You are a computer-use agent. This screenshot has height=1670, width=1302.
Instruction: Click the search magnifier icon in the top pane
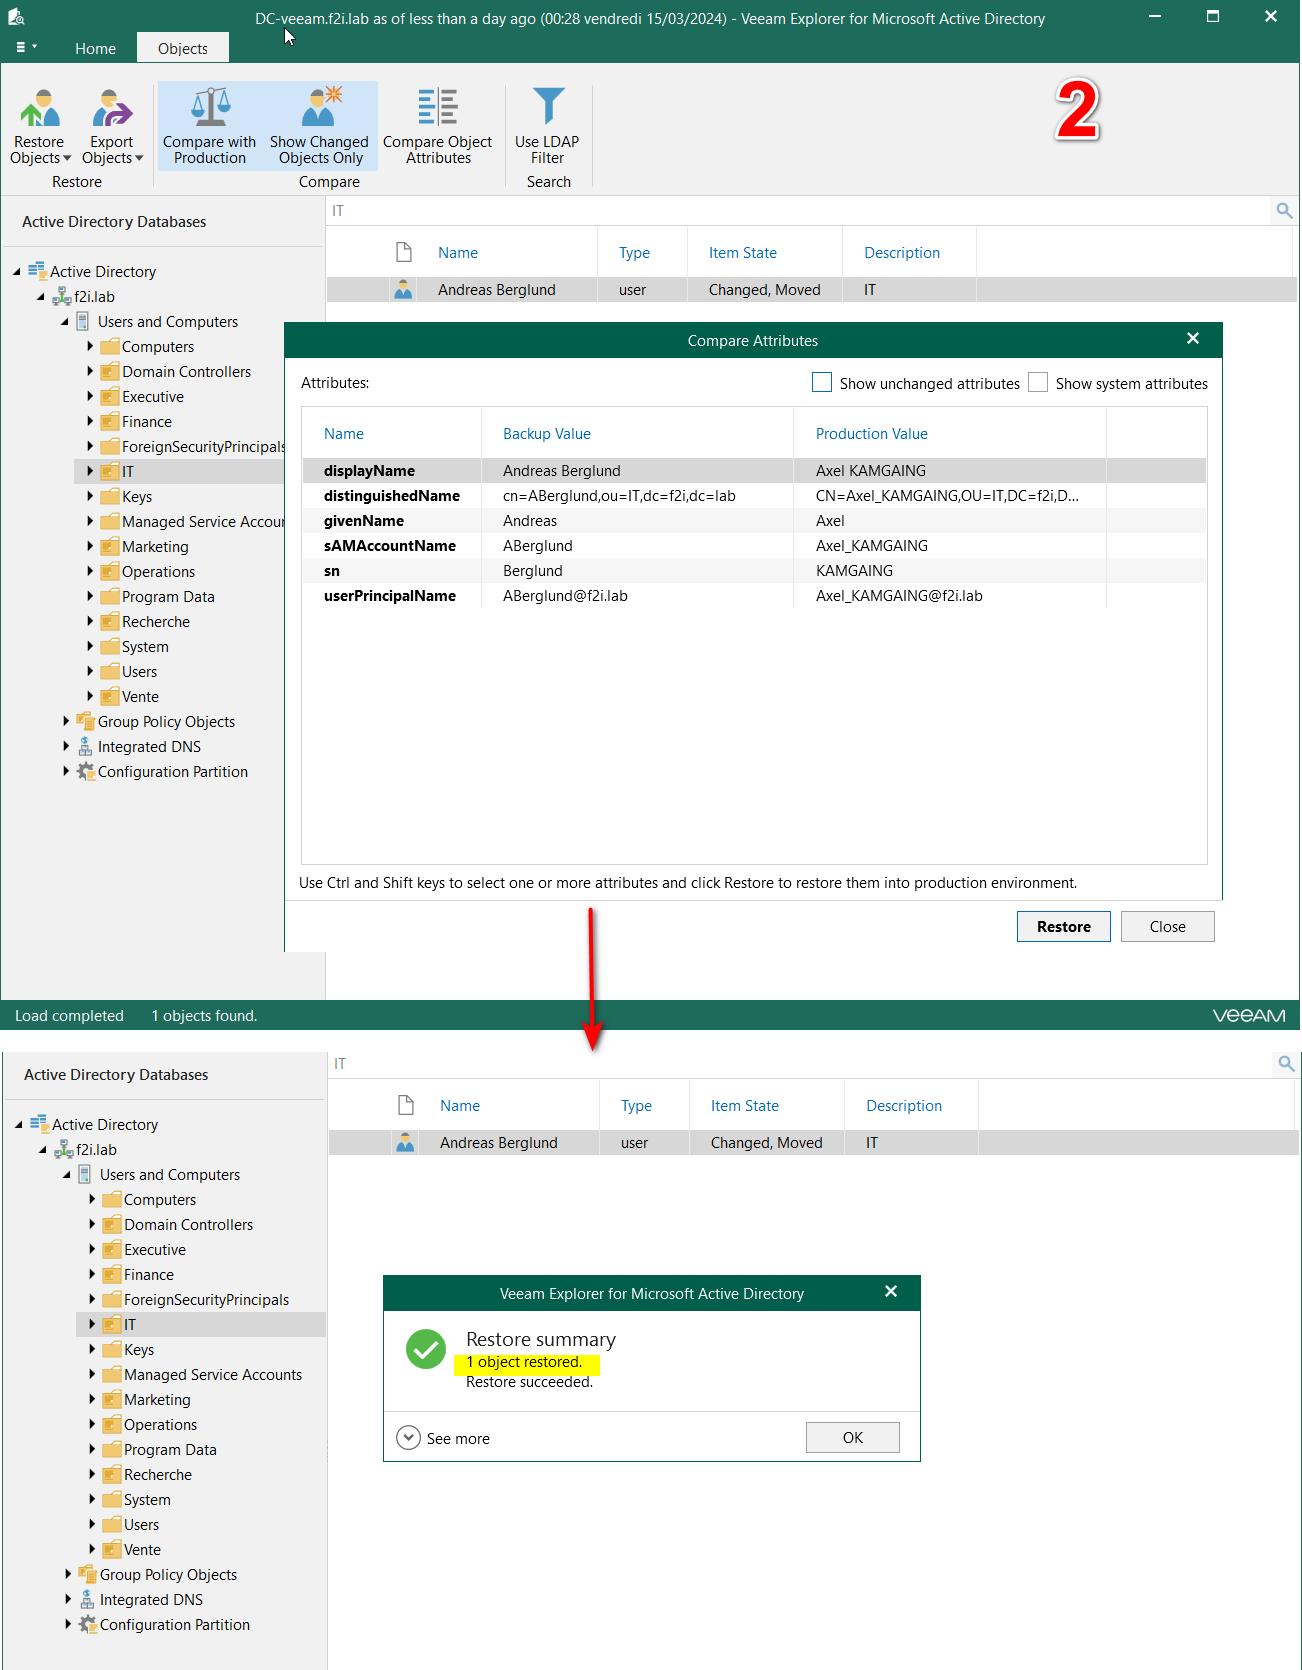1284,211
